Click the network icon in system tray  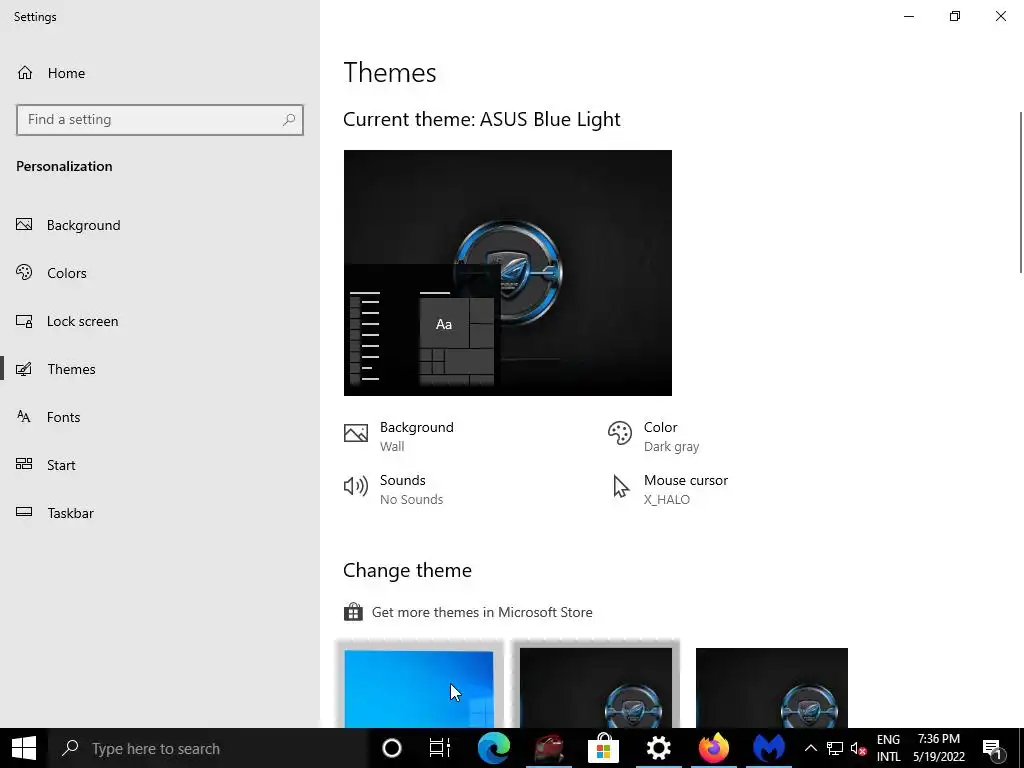[835, 748]
